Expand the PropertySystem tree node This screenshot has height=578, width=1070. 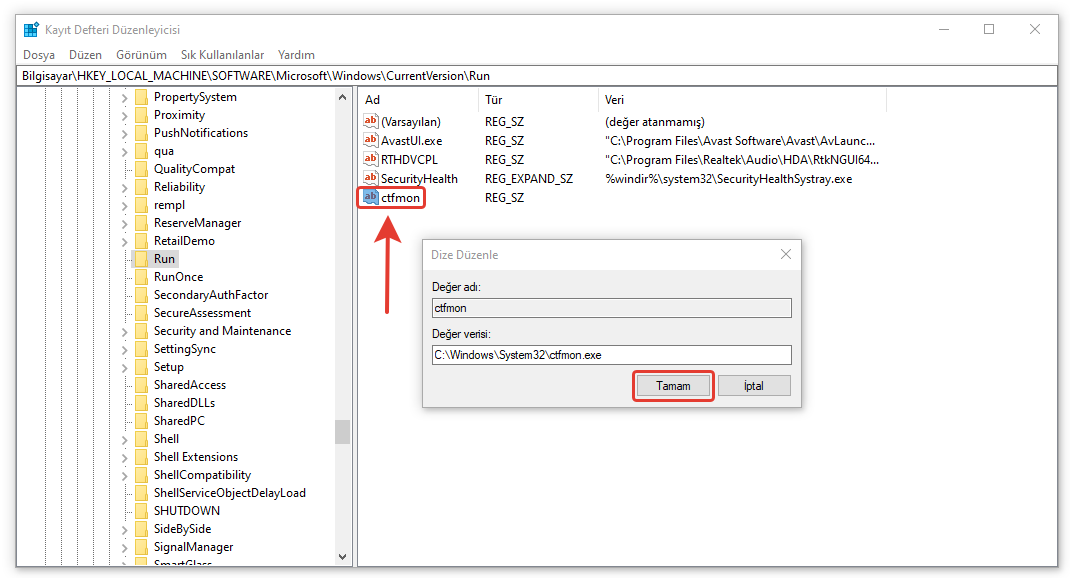click(125, 97)
